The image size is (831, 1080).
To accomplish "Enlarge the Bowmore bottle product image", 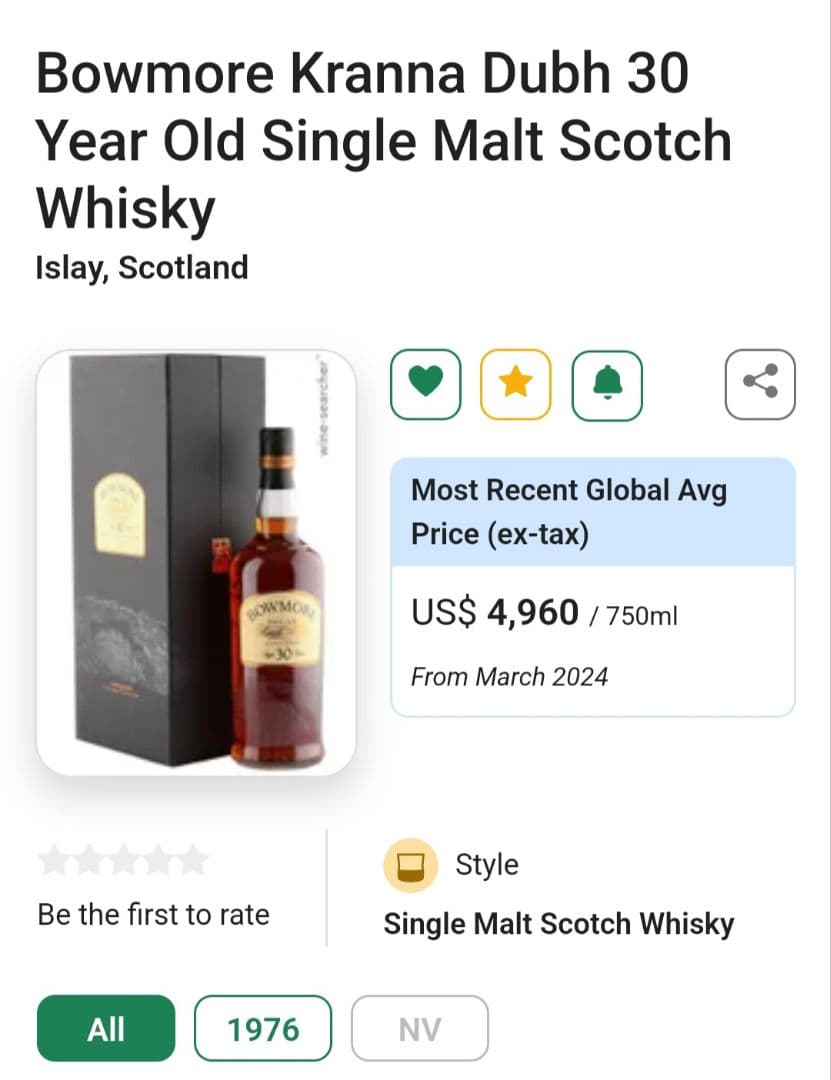I will click(196, 562).
